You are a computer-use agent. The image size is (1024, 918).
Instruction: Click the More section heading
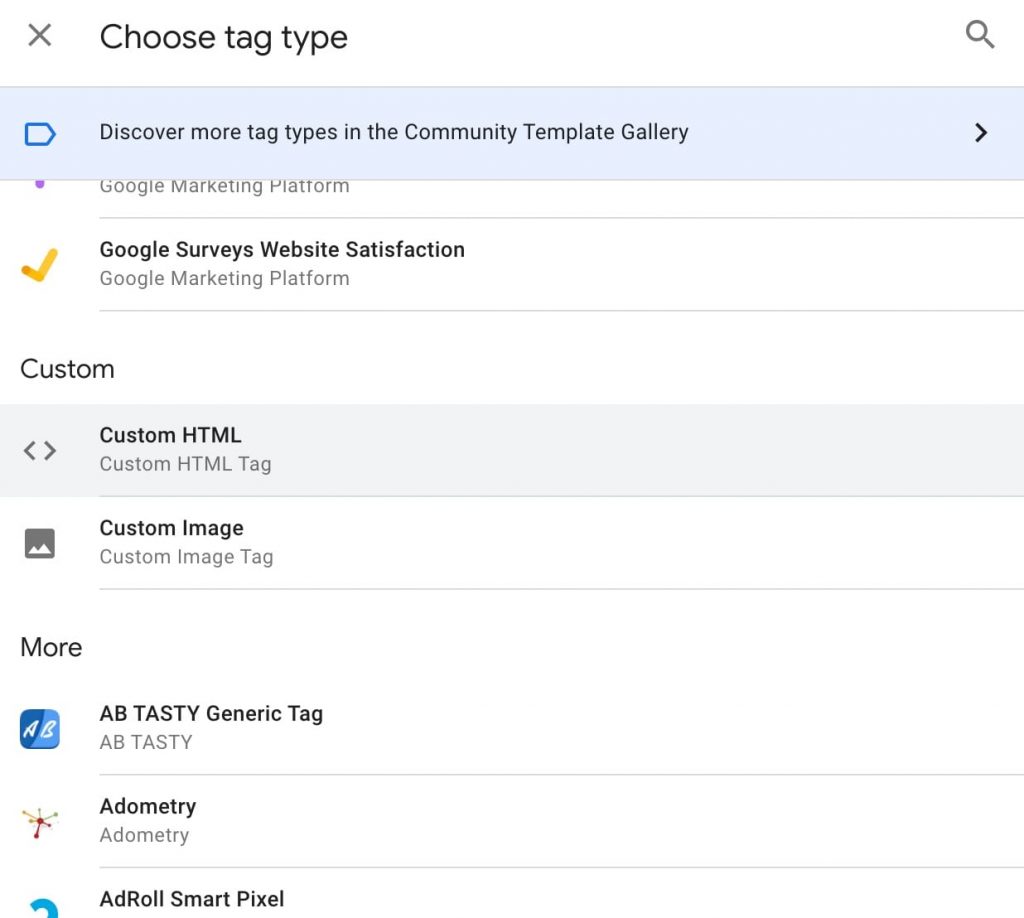tap(50, 648)
